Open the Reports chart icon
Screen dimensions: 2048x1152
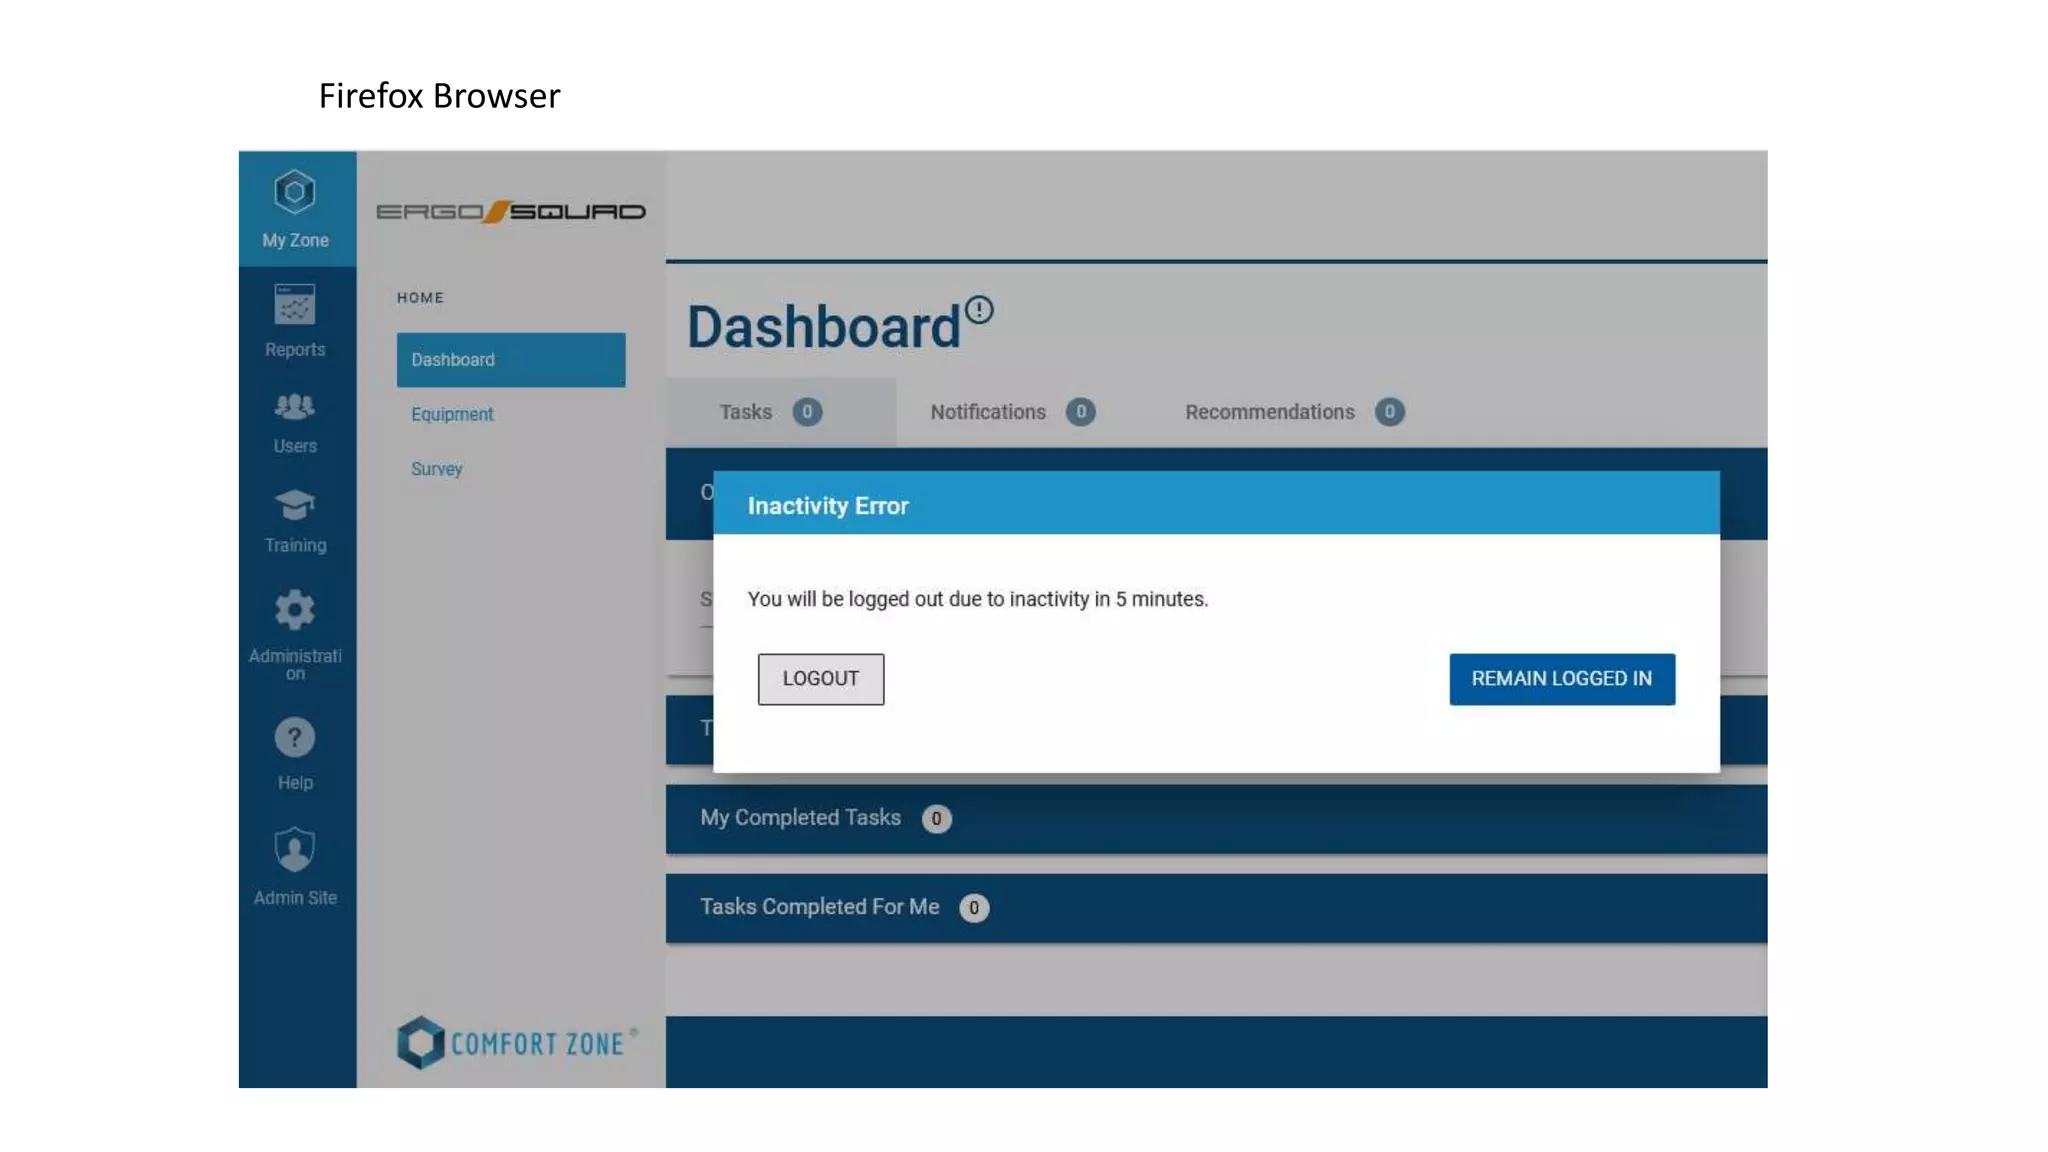click(295, 305)
